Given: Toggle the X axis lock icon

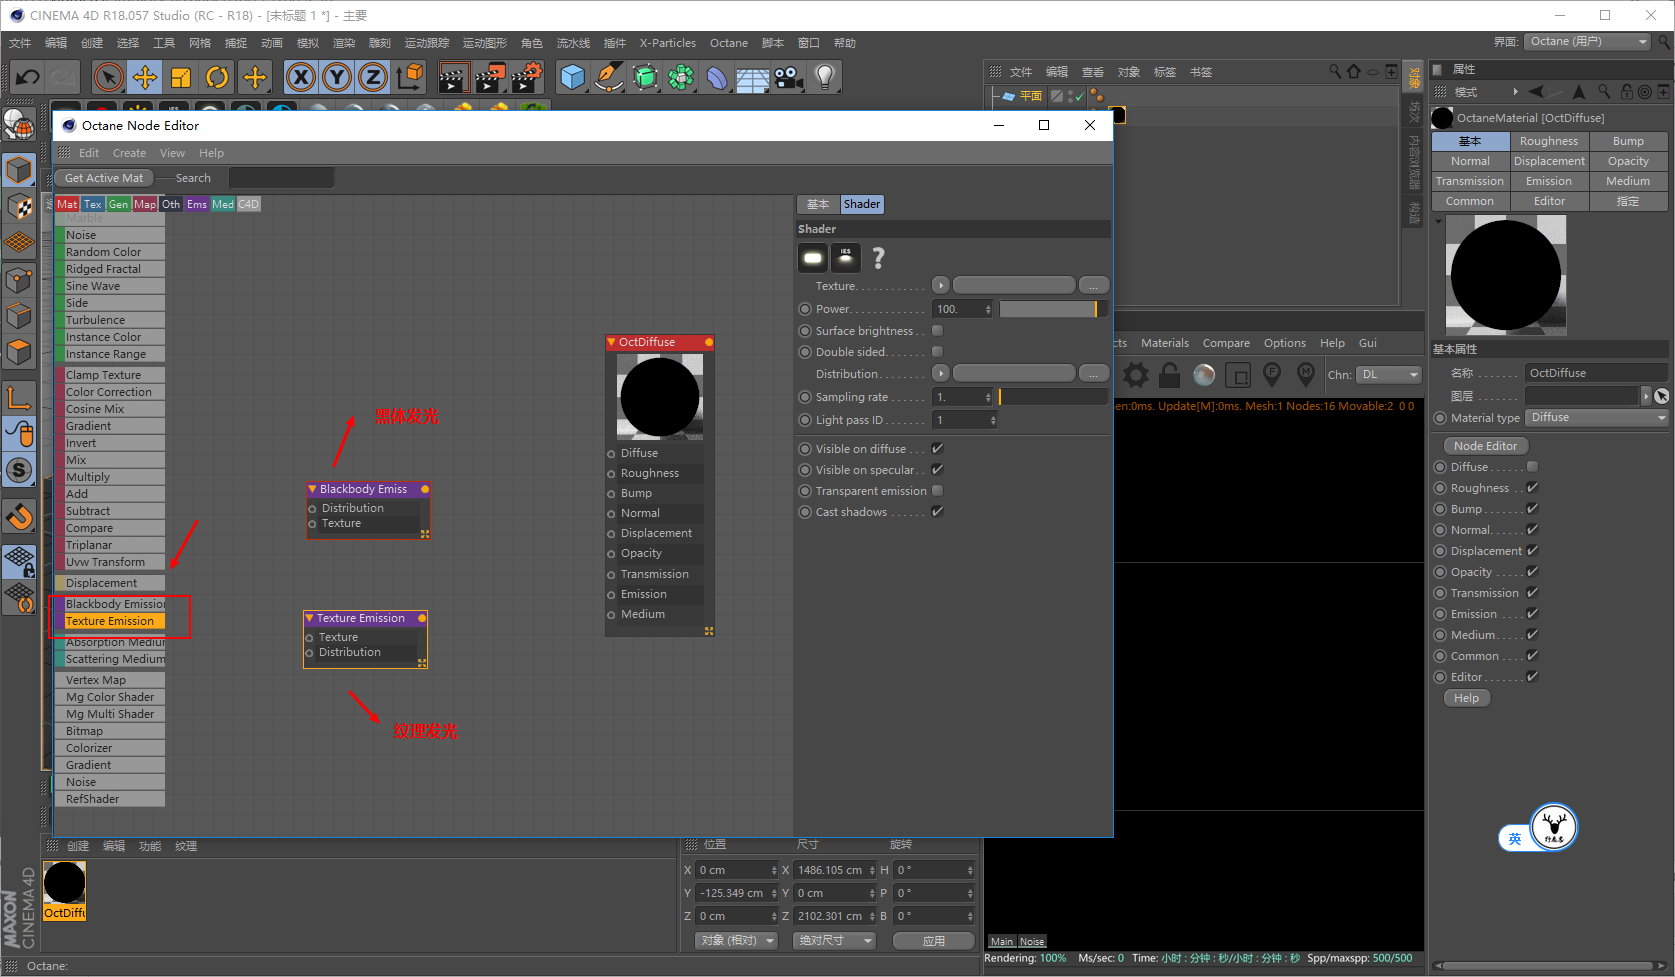Looking at the screenshot, I should pyautogui.click(x=301, y=77).
